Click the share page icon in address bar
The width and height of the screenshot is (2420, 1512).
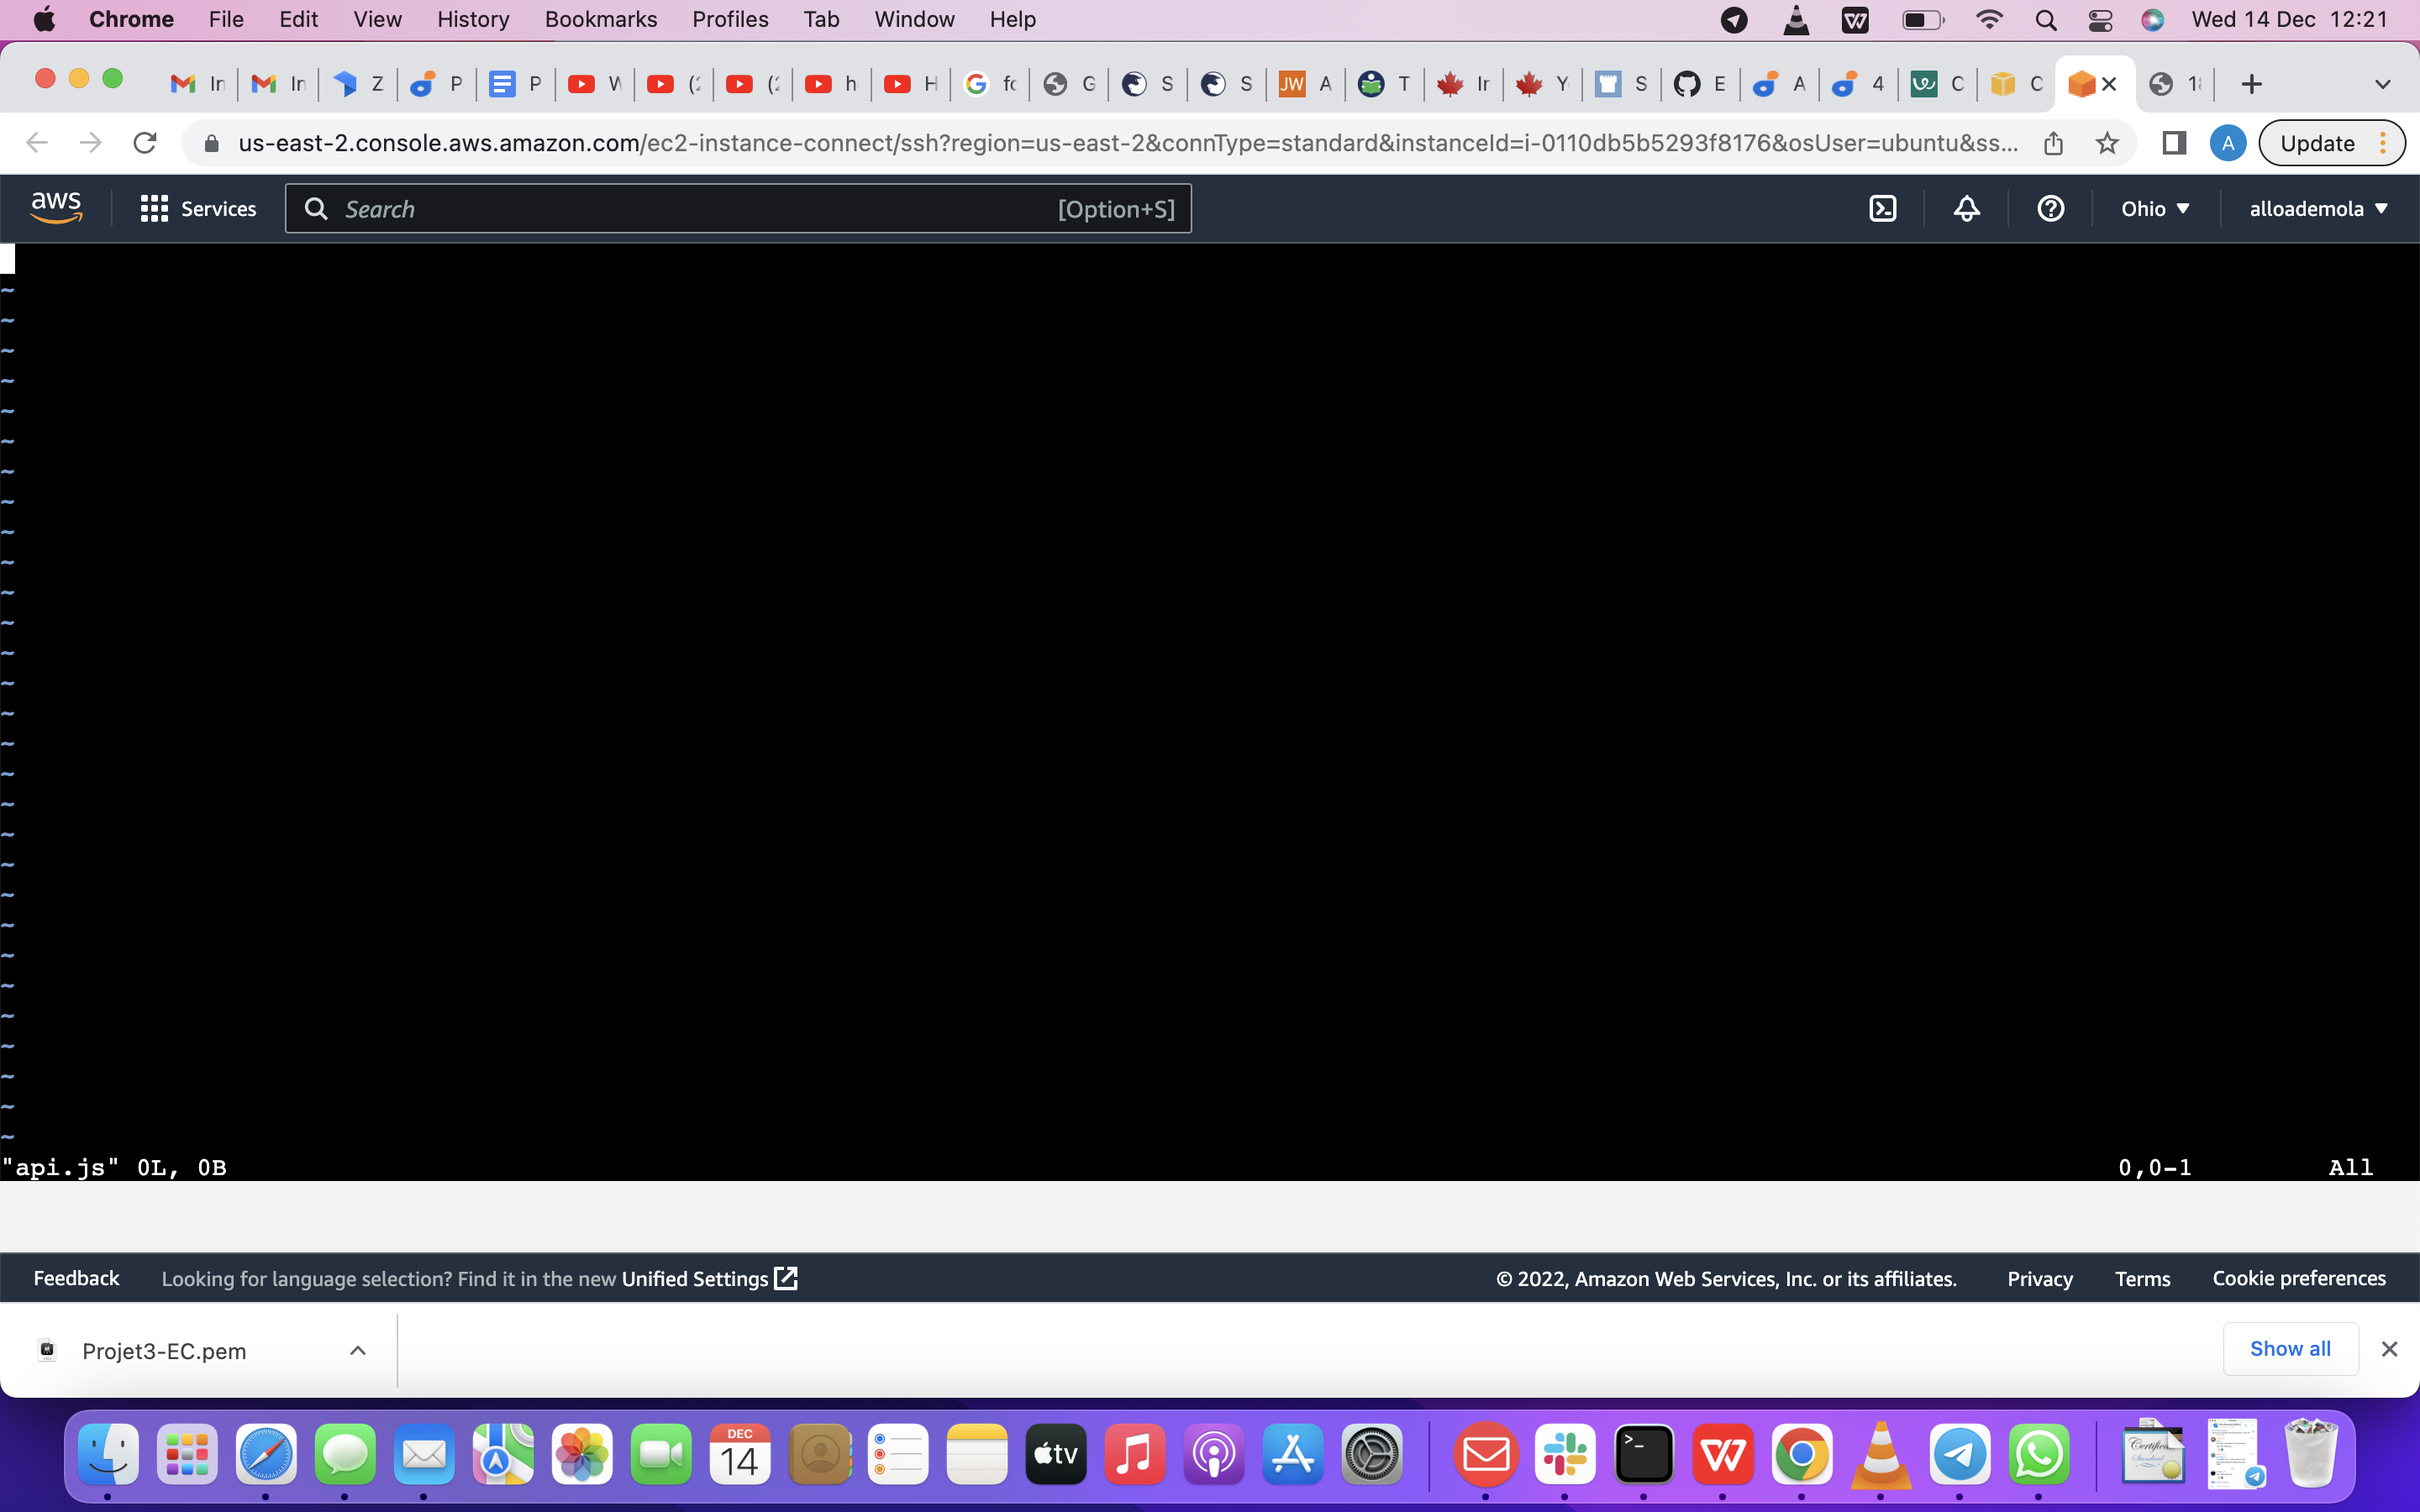click(x=2053, y=143)
